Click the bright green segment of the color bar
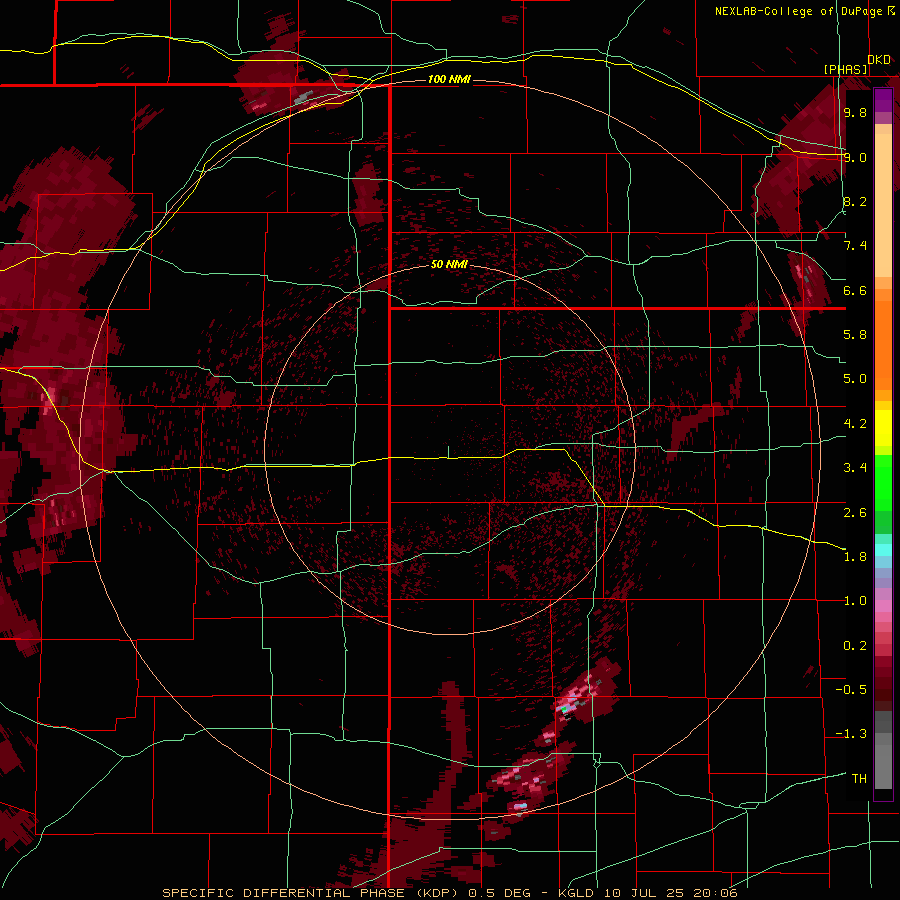The height and width of the screenshot is (900, 900). click(883, 484)
